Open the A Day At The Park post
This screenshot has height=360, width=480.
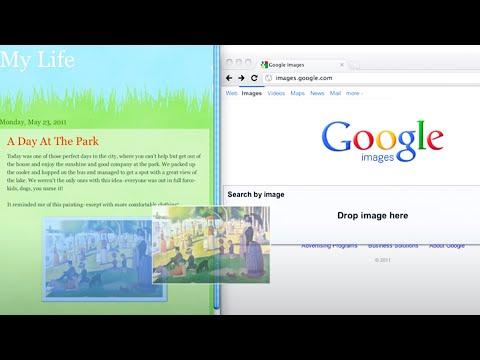pos(53,141)
